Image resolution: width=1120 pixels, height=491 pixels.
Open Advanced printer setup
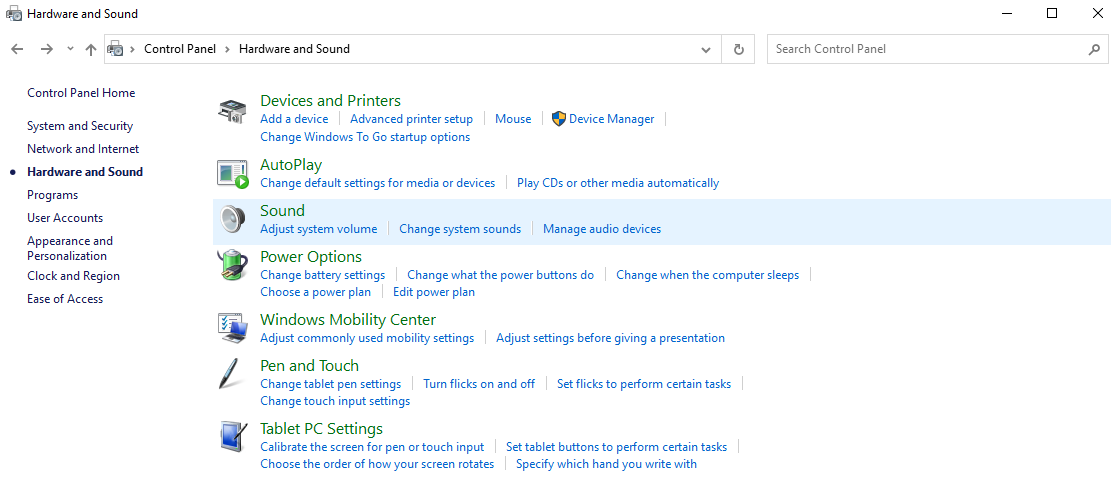411,119
